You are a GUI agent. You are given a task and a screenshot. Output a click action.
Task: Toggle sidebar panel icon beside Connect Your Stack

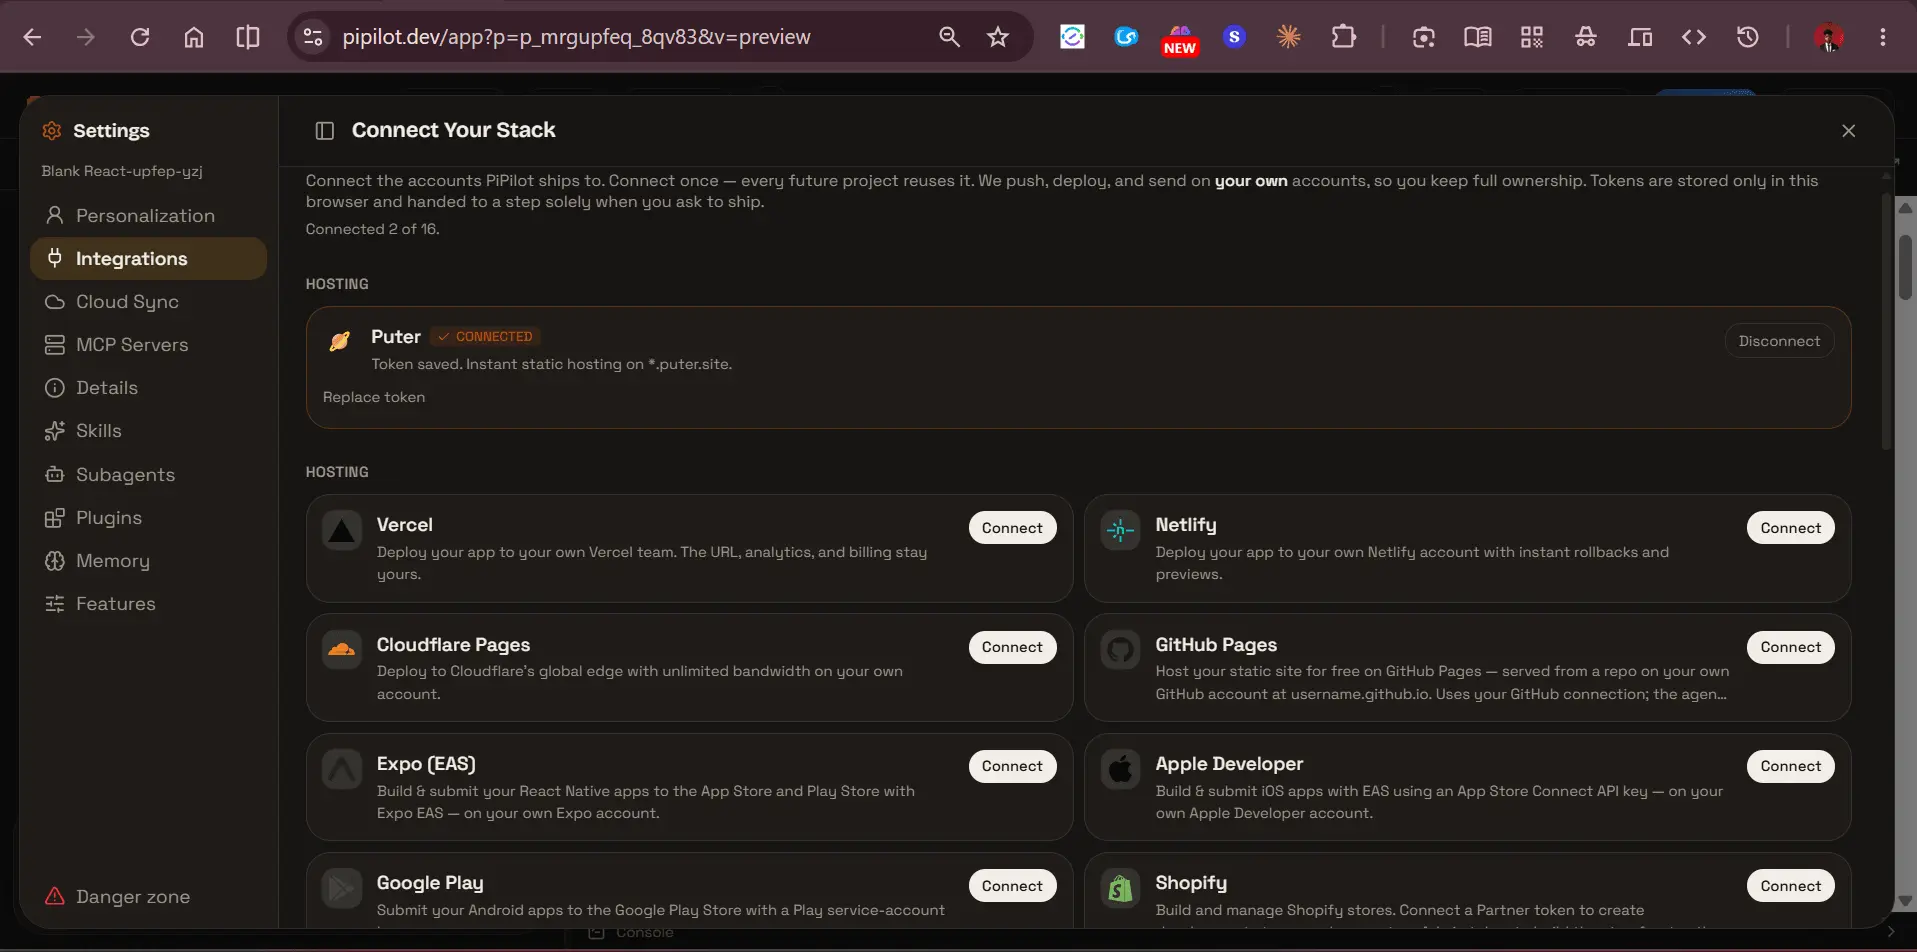324,131
